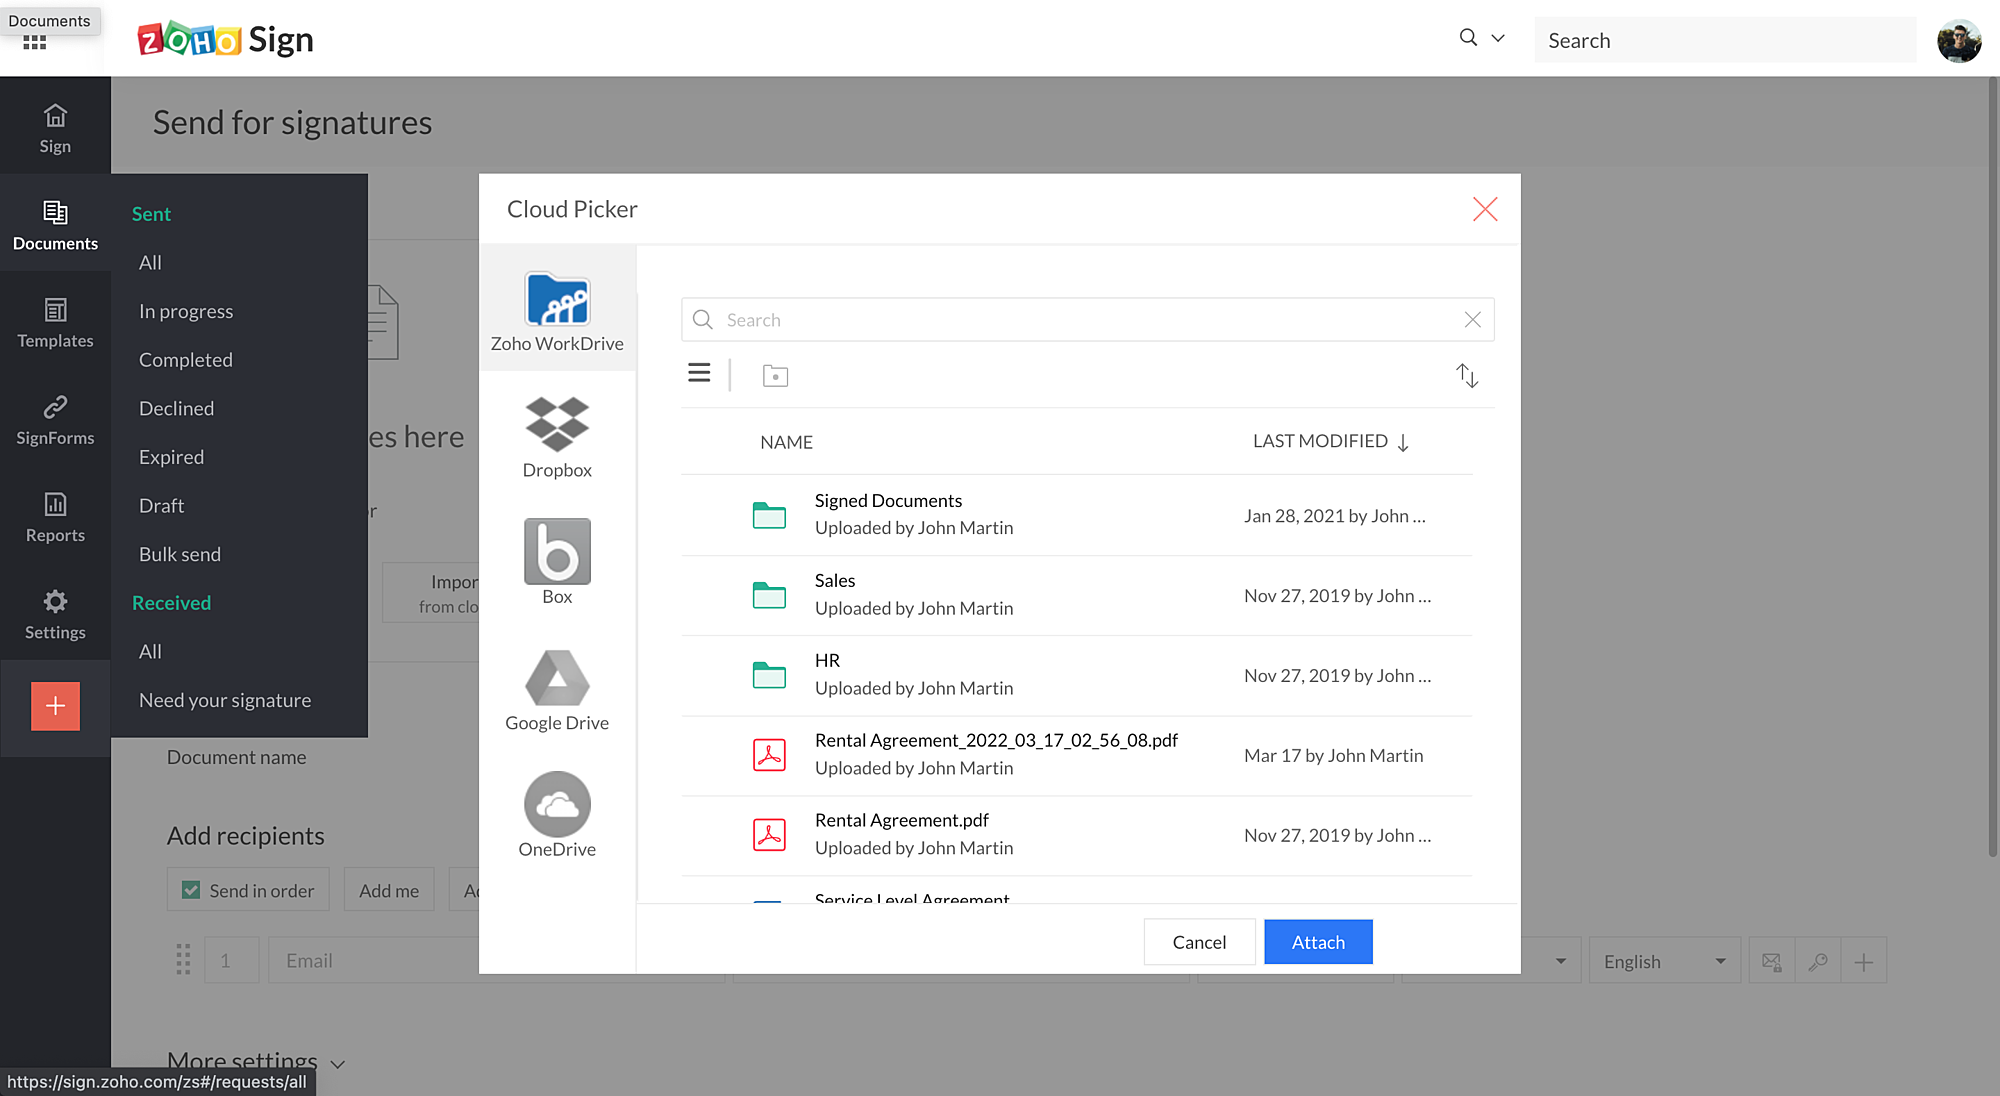Clear the Cloud Picker search field
Viewport: 2000px width, 1096px height.
click(1473, 320)
